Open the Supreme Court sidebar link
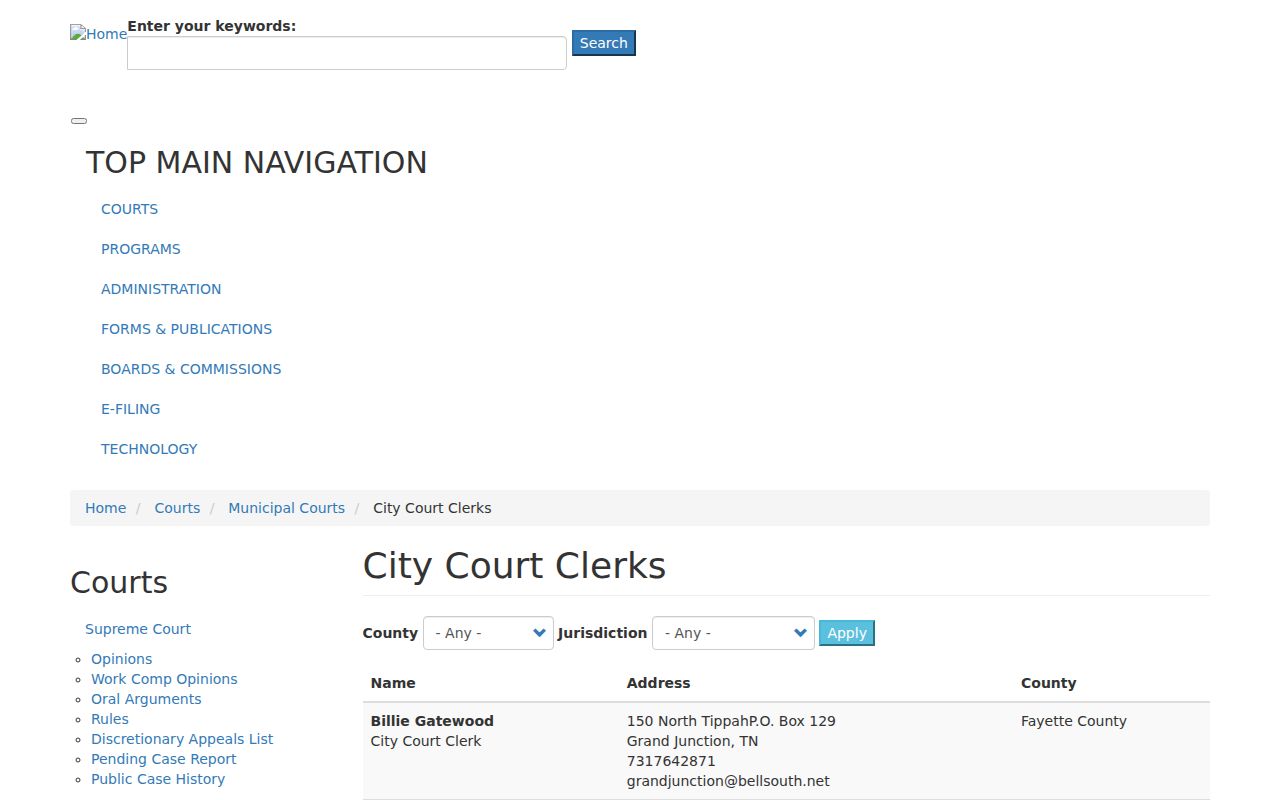Image resolution: width=1280 pixels, height=800 pixels. tap(138, 629)
